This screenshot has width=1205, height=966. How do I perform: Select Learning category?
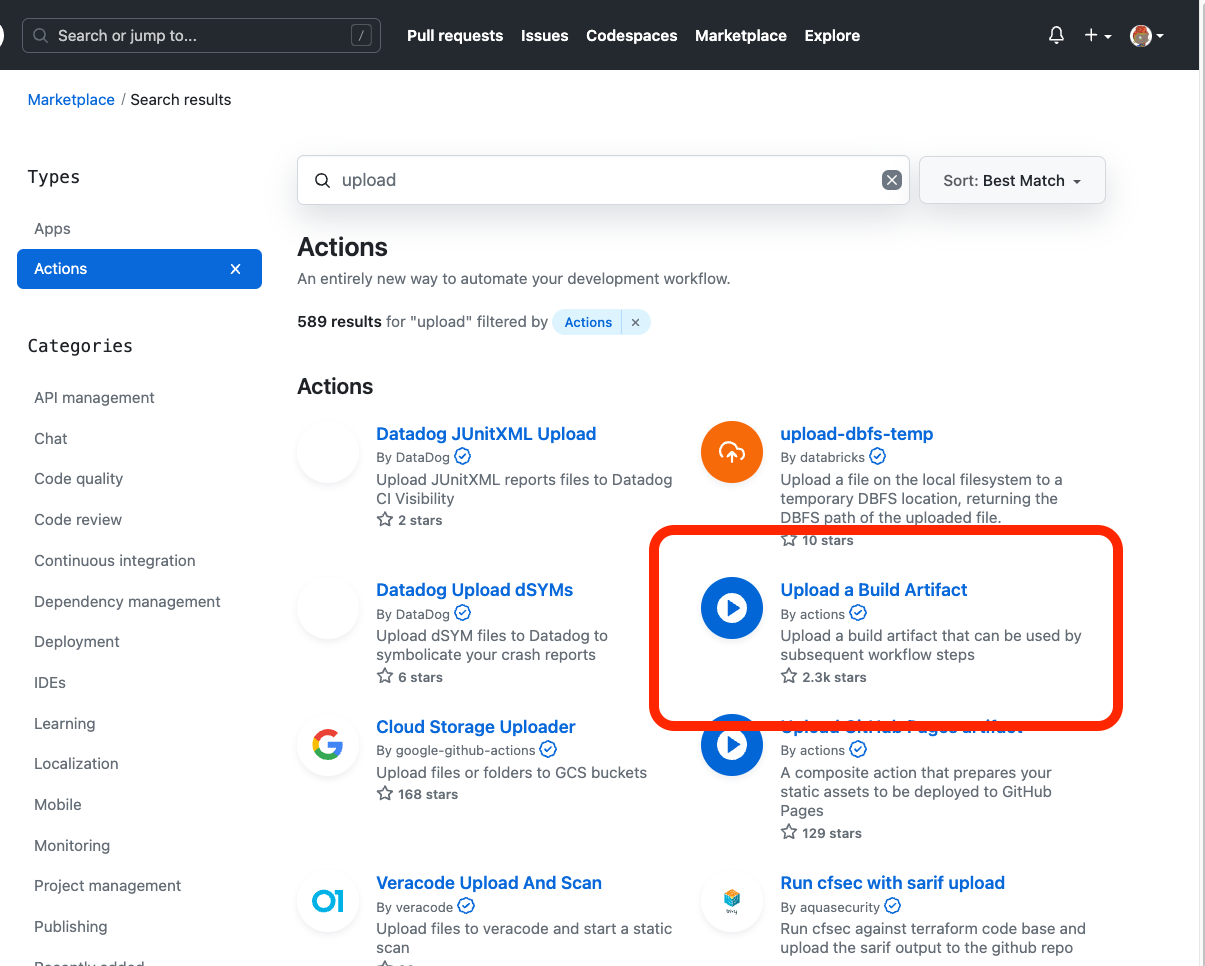65,724
